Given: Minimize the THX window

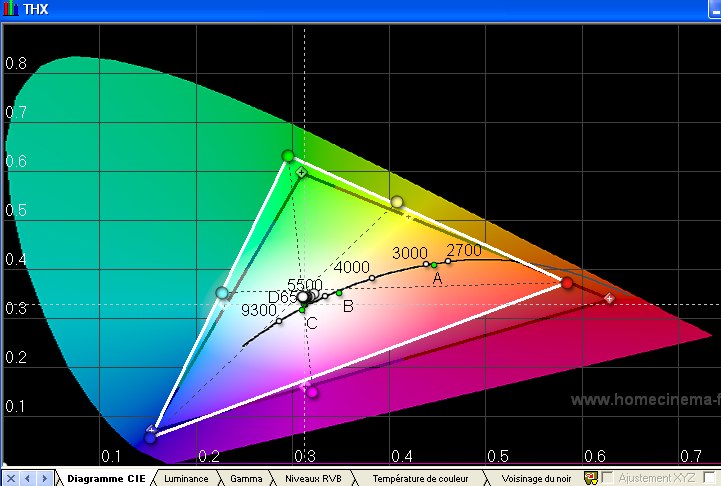Looking at the screenshot, I should pos(715,9).
